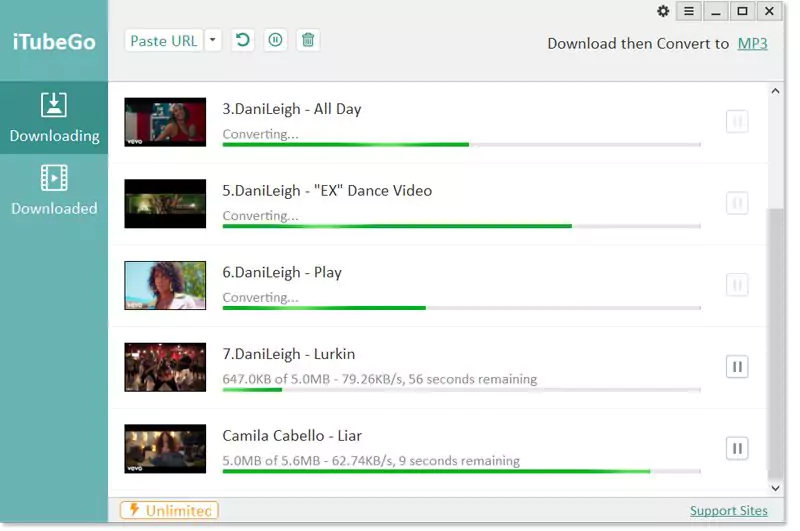This screenshot has height=531, width=800.
Task: Pause the 7.DaniLeigh - Lurkin download
Action: [x=737, y=367]
